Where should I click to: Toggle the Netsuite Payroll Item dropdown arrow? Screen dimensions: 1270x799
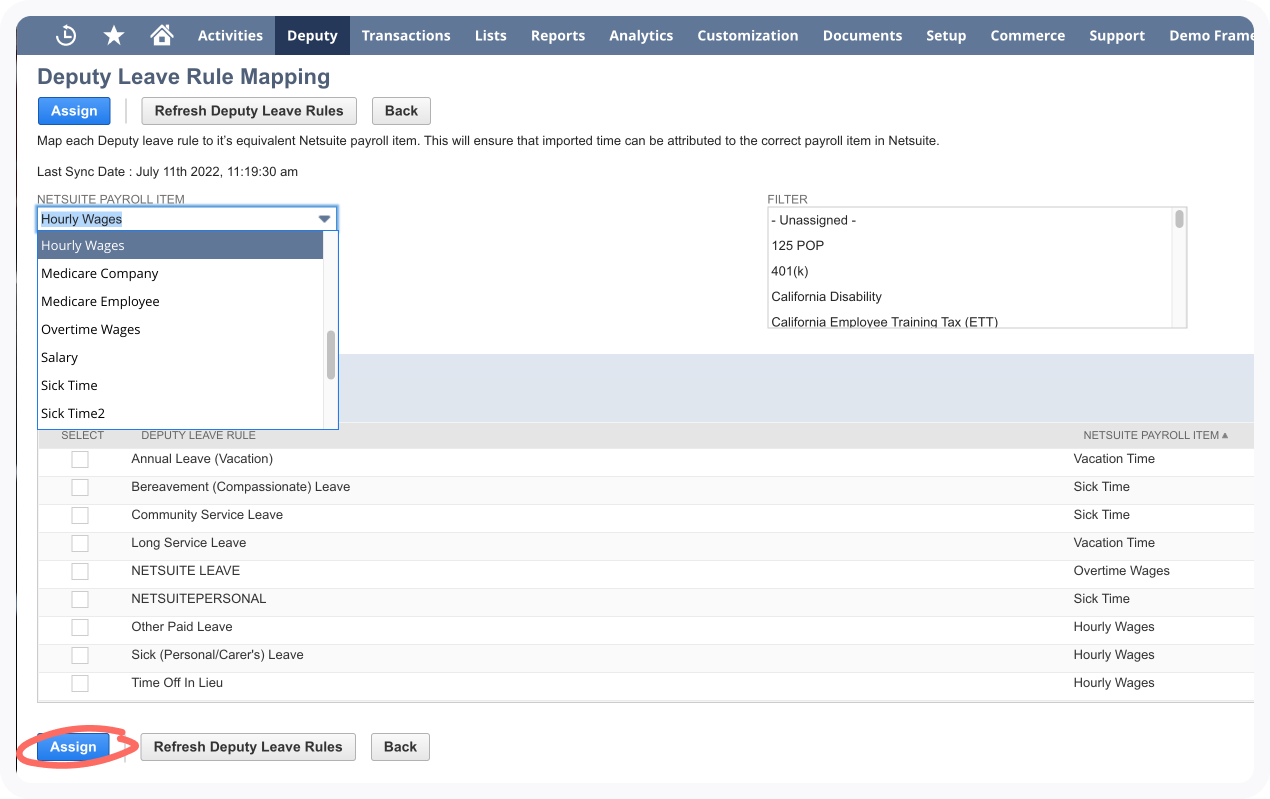click(x=324, y=219)
